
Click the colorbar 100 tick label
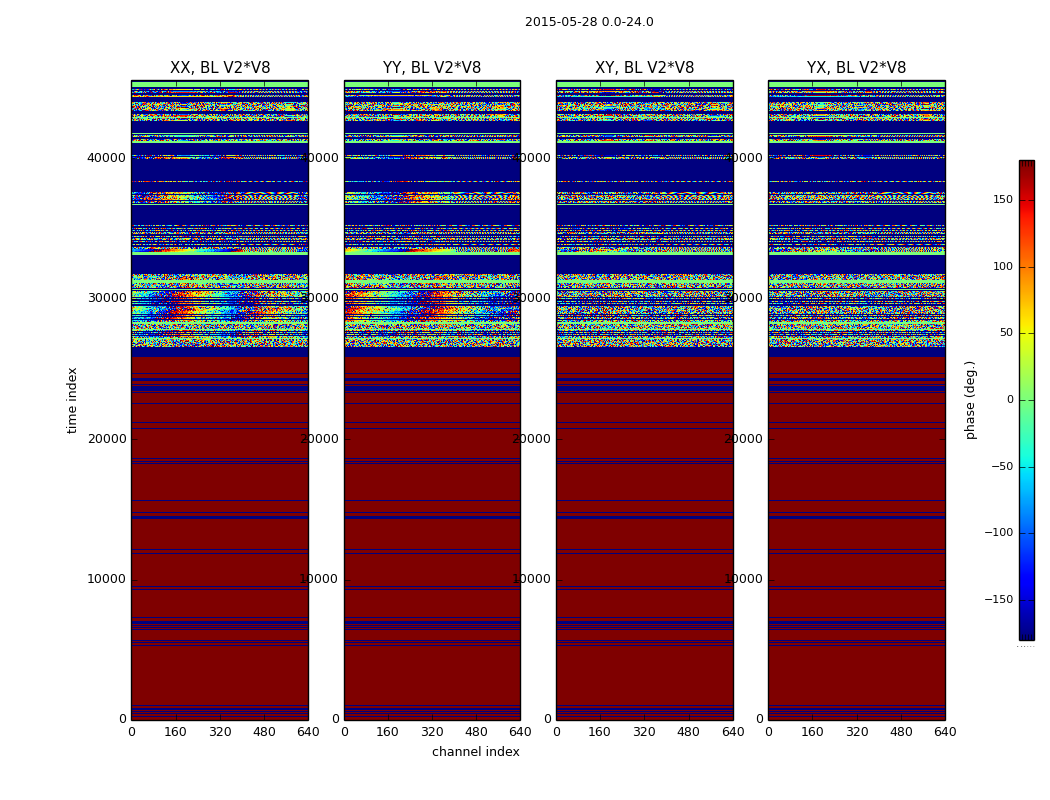point(1002,266)
